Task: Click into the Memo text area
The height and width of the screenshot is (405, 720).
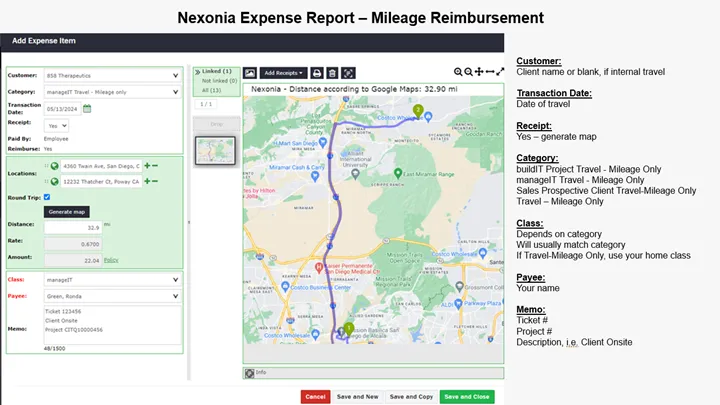Action: point(112,325)
